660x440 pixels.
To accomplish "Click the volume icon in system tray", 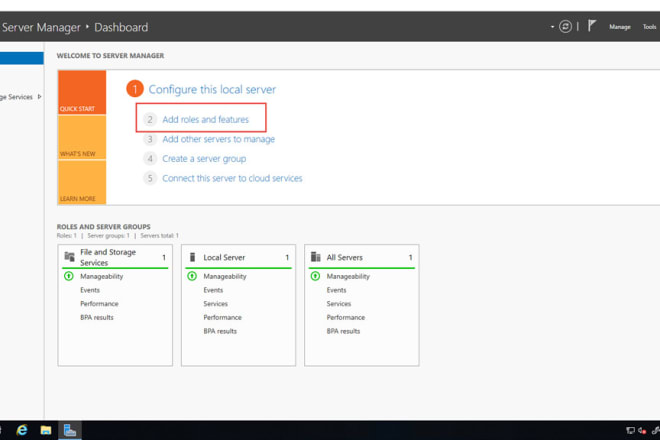I will click(642, 430).
